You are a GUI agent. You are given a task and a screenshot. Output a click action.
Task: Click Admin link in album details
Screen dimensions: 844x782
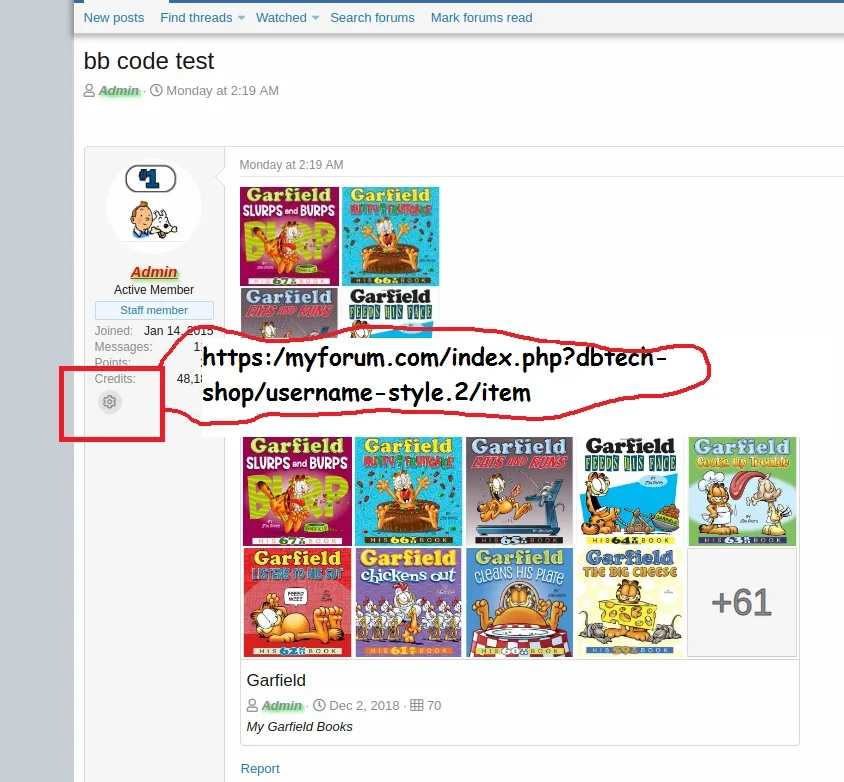pyautogui.click(x=282, y=706)
